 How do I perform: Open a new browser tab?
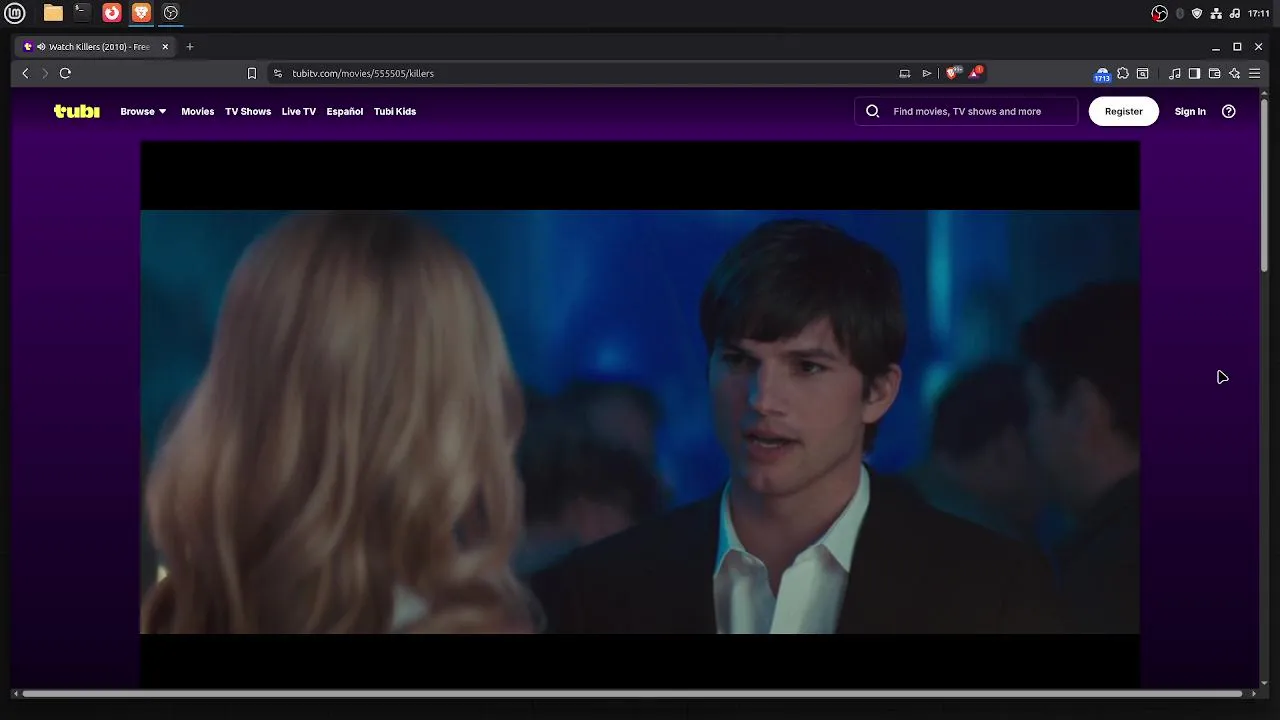click(x=190, y=47)
